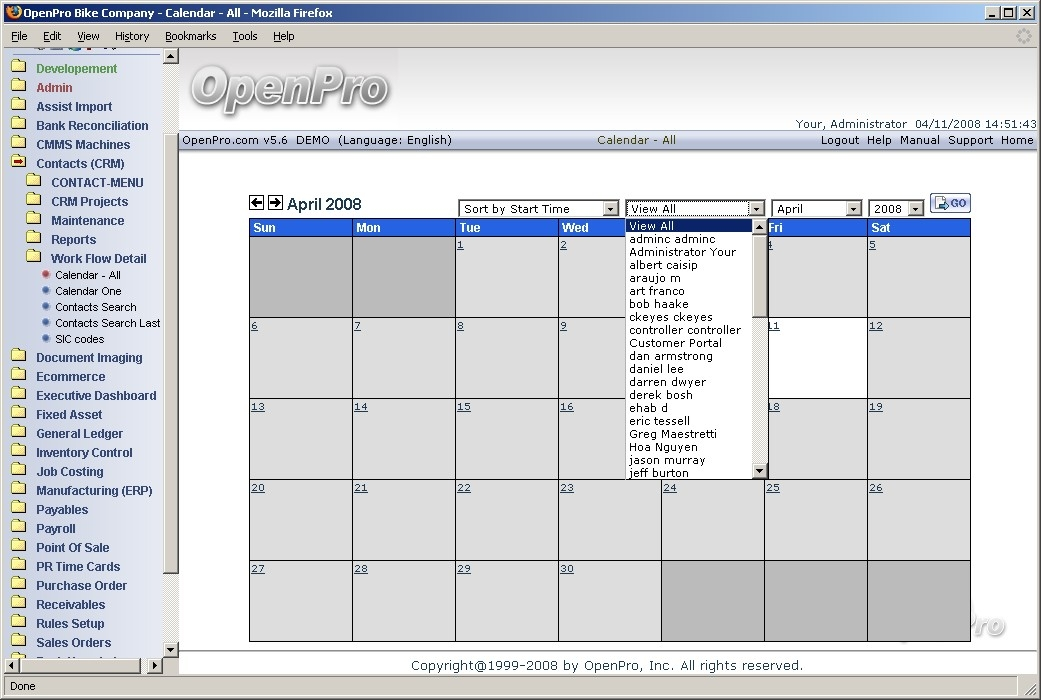Click the General Ledger folder icon
Screen dimensions: 1041x700
[18, 433]
